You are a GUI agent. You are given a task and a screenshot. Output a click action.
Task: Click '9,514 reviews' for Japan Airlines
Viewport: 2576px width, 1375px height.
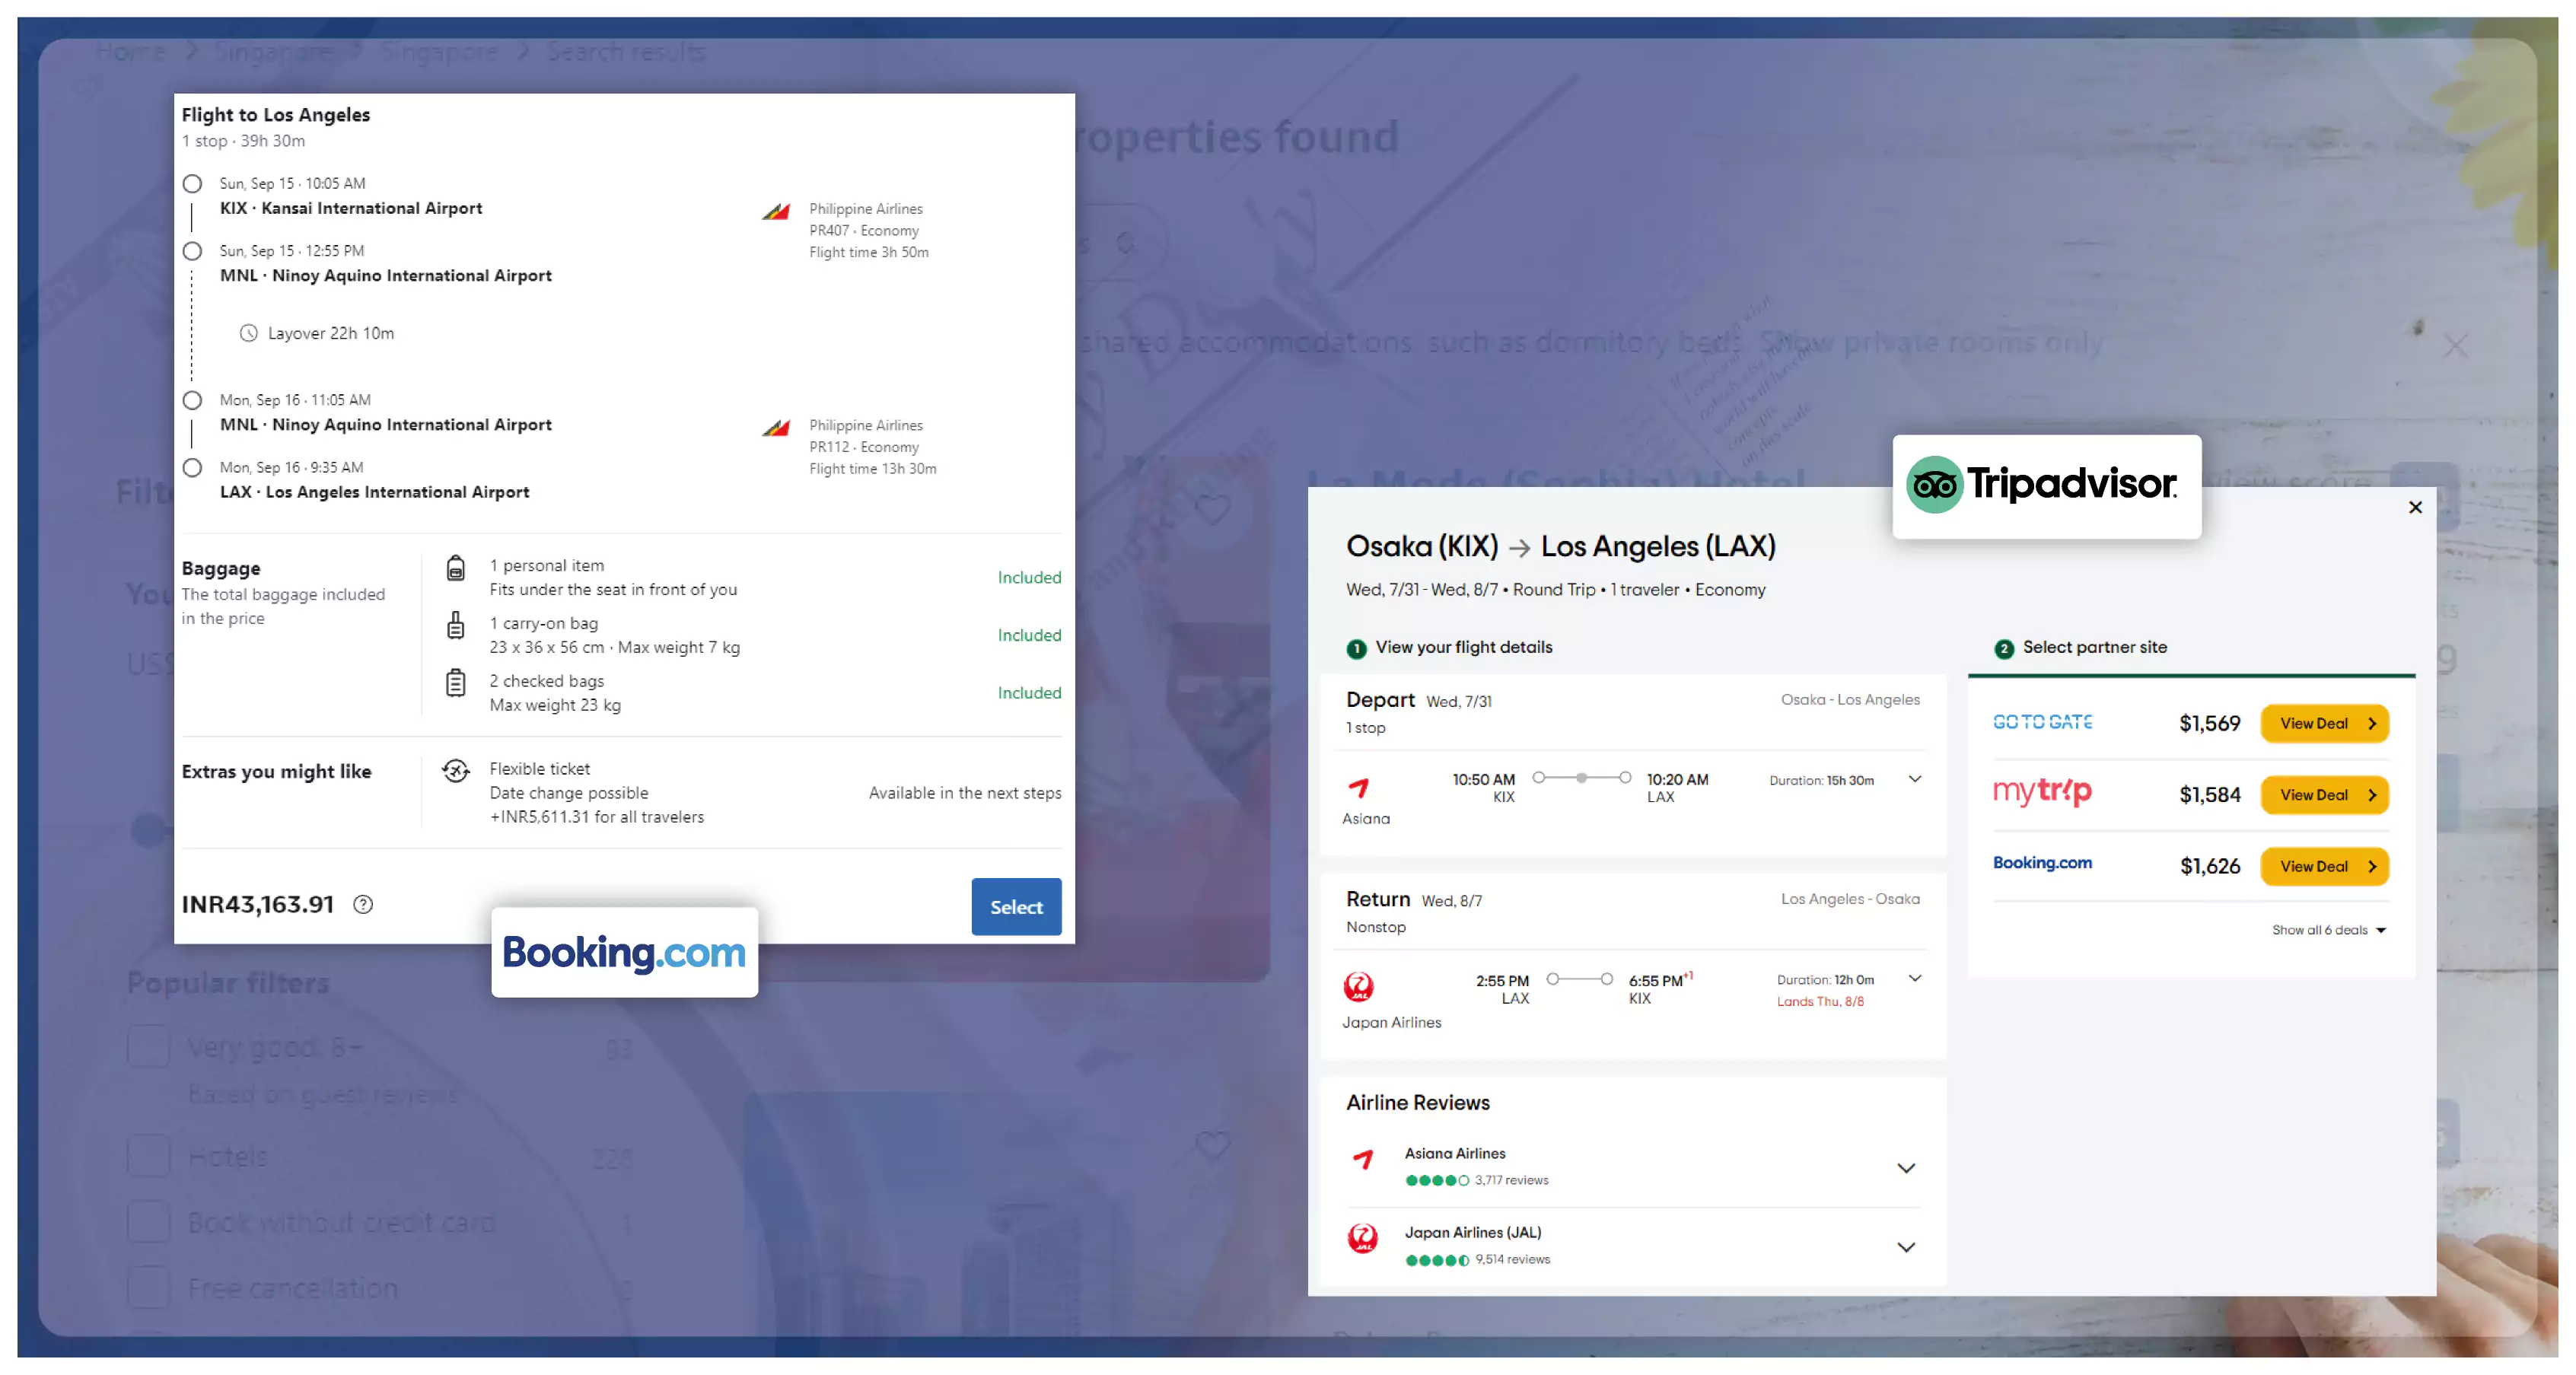click(1511, 1259)
